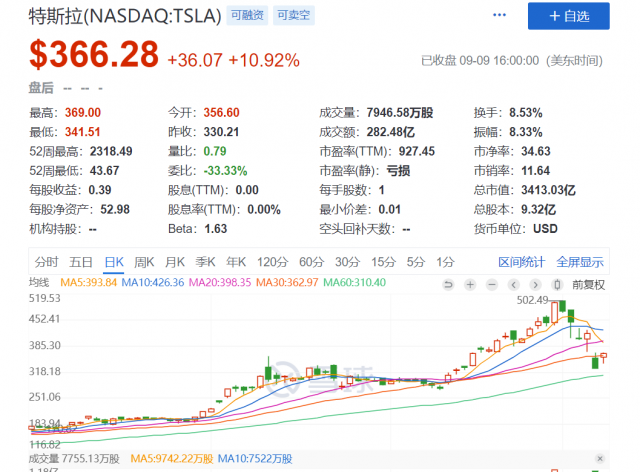This screenshot has width=640, height=472.
Task: Switch to the 分时 chart tab
Action: pos(46,262)
